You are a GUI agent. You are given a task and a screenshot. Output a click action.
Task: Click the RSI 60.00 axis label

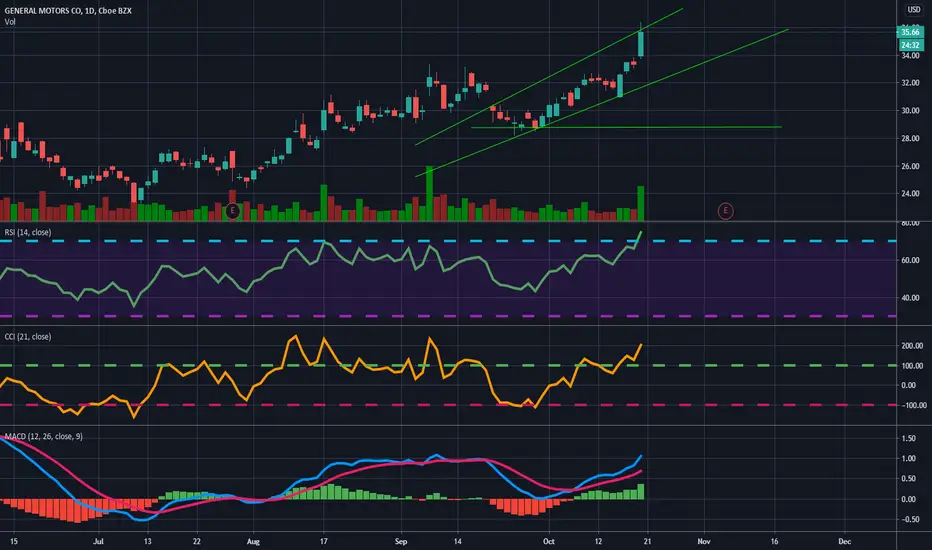click(910, 260)
